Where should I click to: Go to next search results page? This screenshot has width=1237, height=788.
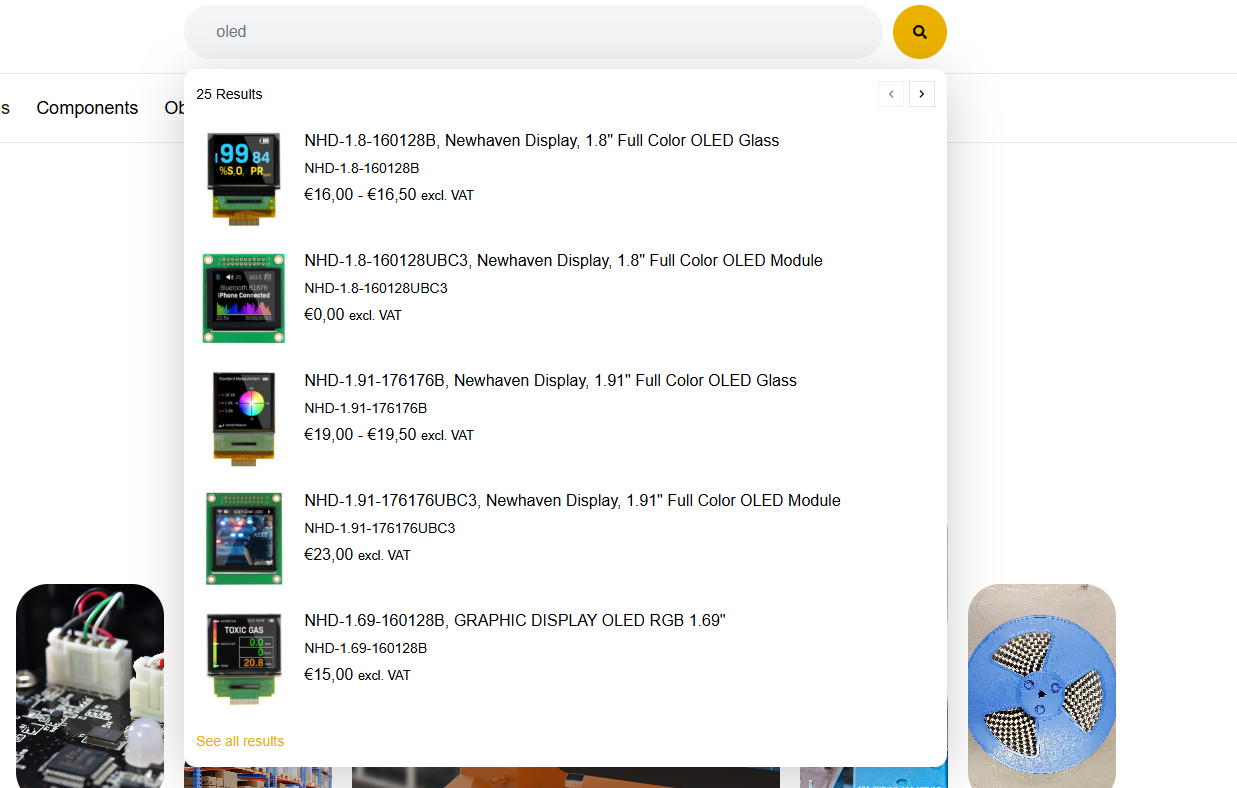(921, 94)
